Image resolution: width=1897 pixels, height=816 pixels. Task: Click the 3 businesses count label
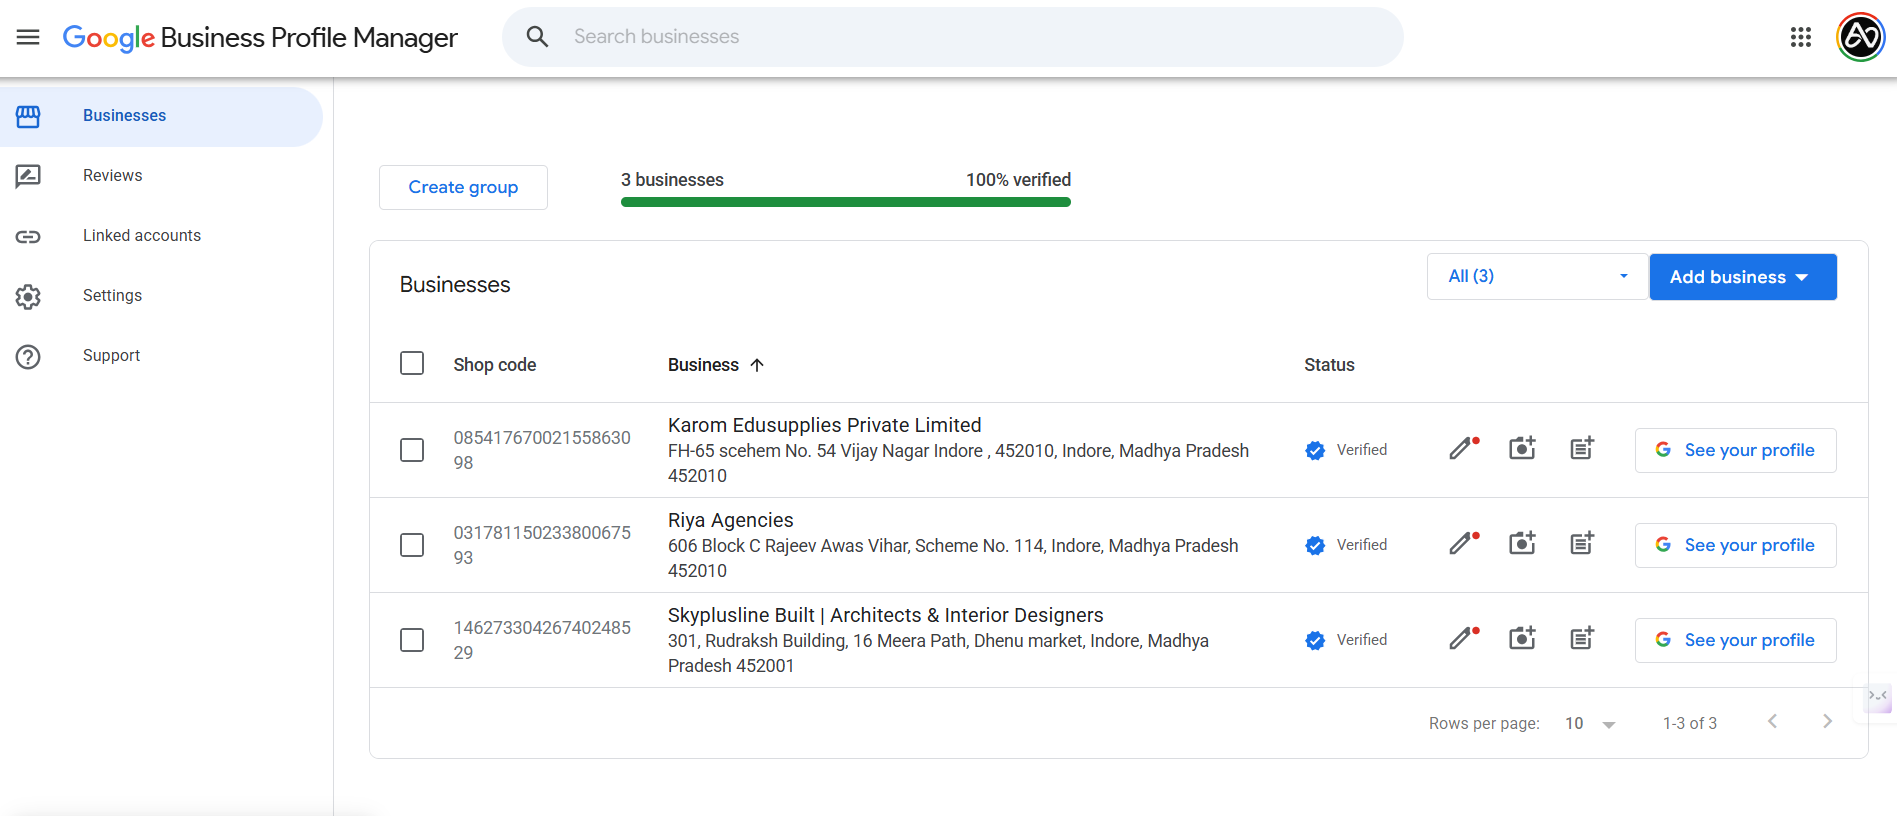pyautogui.click(x=672, y=180)
